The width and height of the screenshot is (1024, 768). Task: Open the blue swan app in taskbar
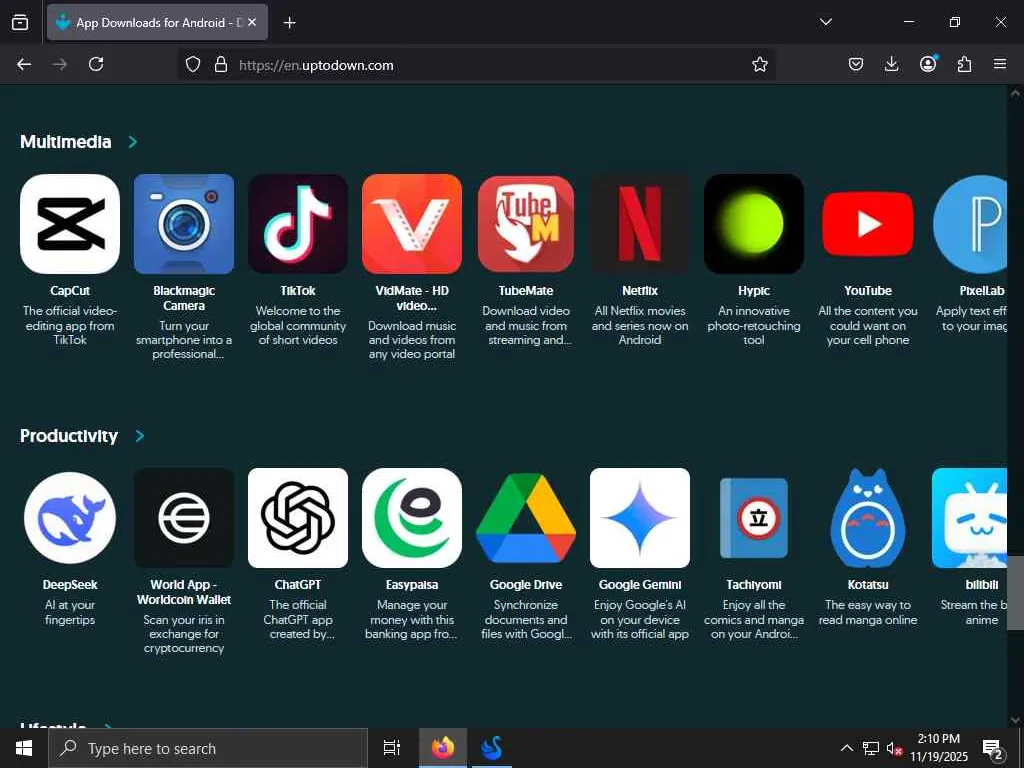tap(492, 748)
